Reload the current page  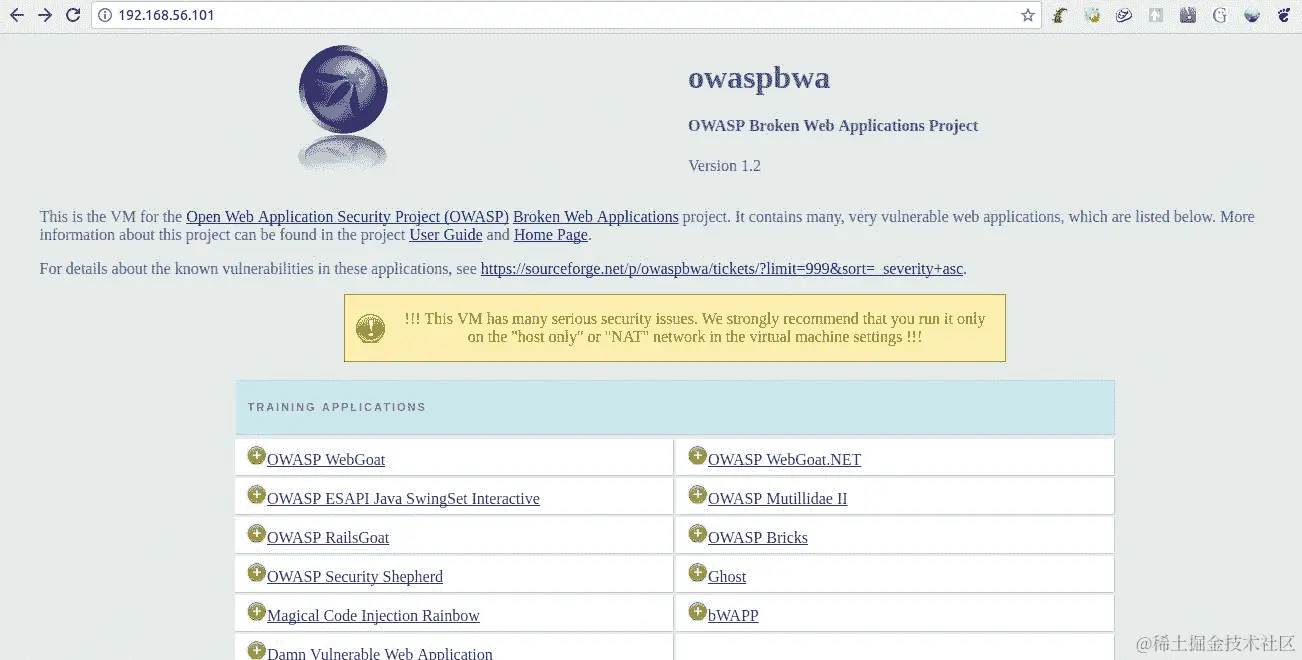(72, 15)
